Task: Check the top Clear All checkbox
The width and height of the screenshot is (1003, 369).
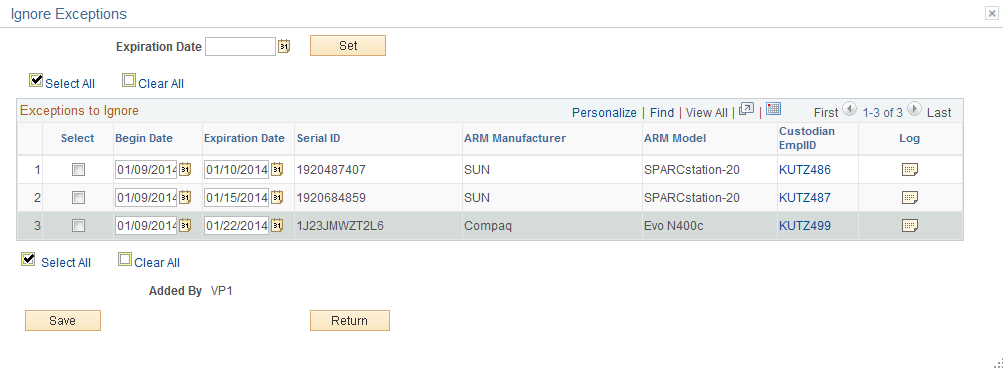Action: [x=129, y=81]
